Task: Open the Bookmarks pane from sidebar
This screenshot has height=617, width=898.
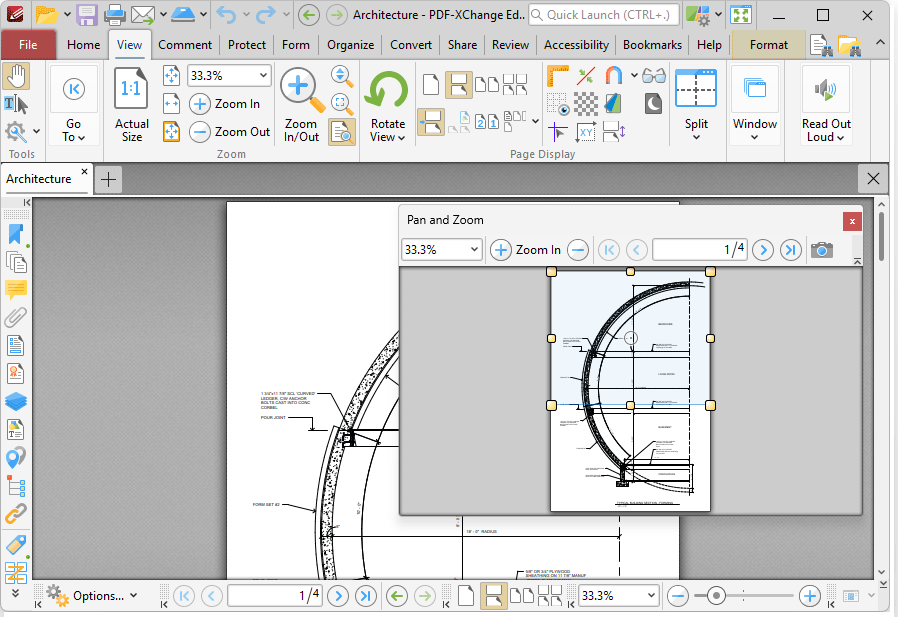Action: [16, 234]
